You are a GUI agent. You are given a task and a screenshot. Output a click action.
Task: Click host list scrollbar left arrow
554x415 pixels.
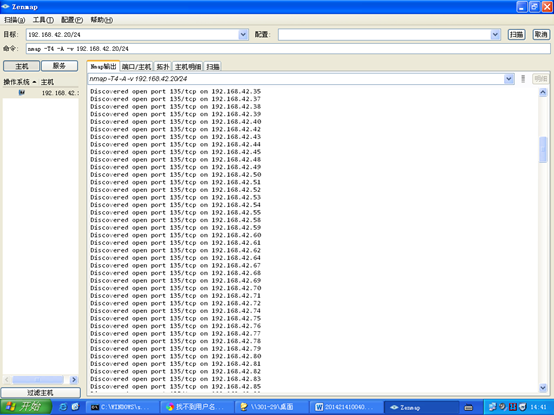(x=7, y=380)
